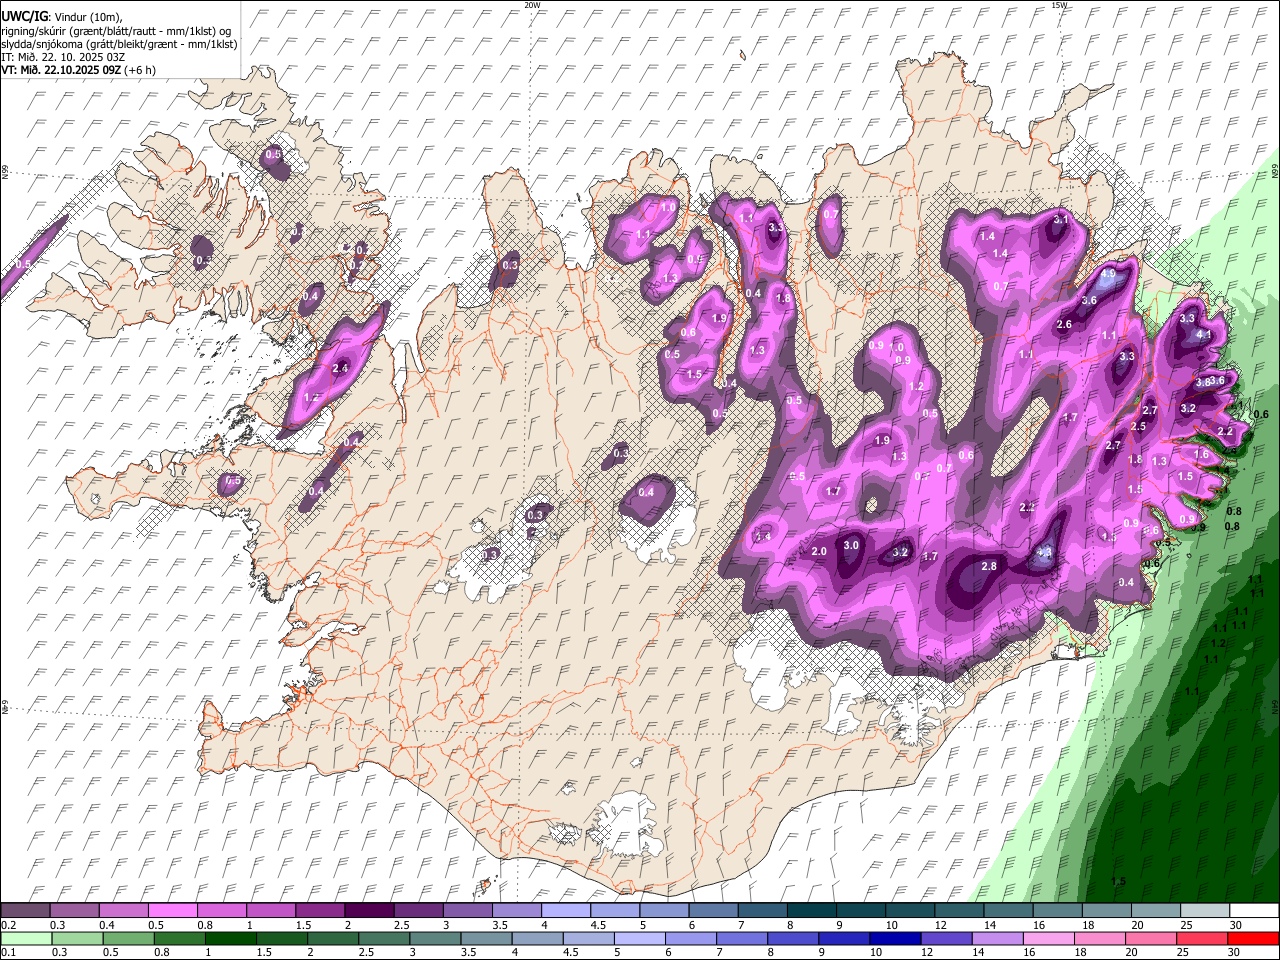Pick lower legend swatch between 20 and 25
The height and width of the screenshot is (960, 1280).
point(1151,939)
